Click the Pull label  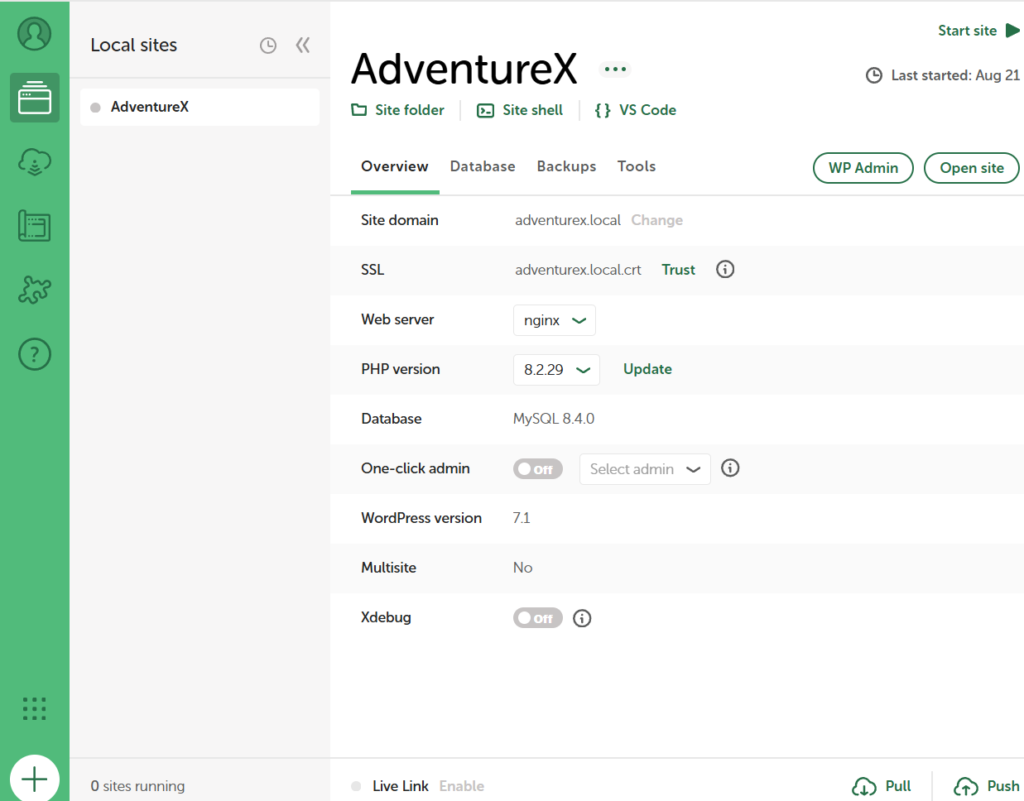coord(898,786)
